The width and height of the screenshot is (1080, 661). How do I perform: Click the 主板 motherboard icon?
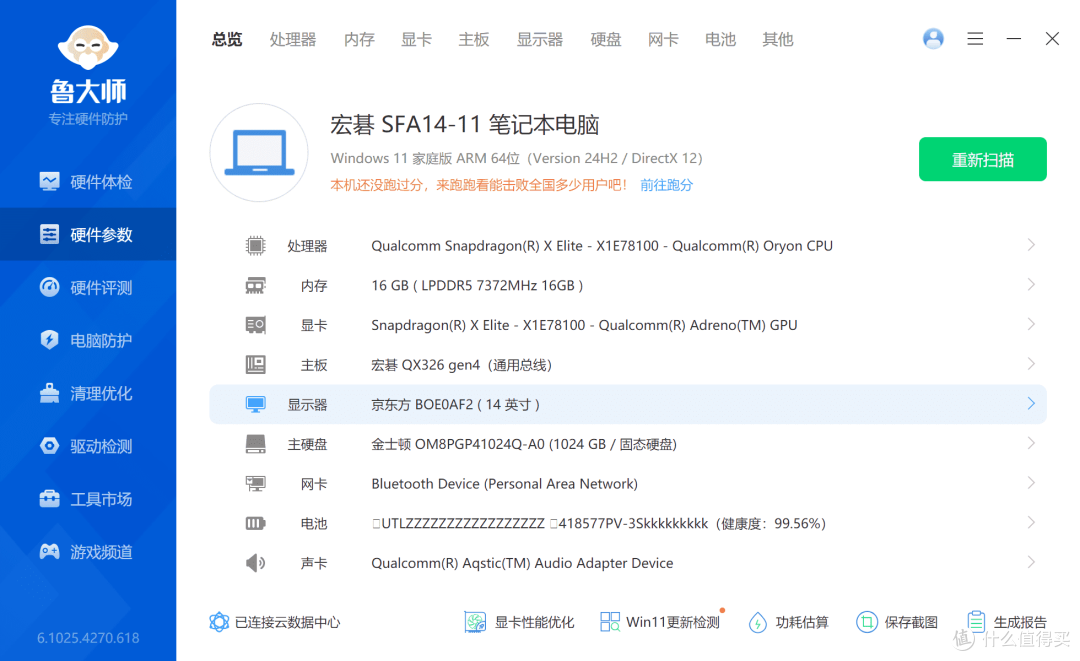pyautogui.click(x=256, y=364)
